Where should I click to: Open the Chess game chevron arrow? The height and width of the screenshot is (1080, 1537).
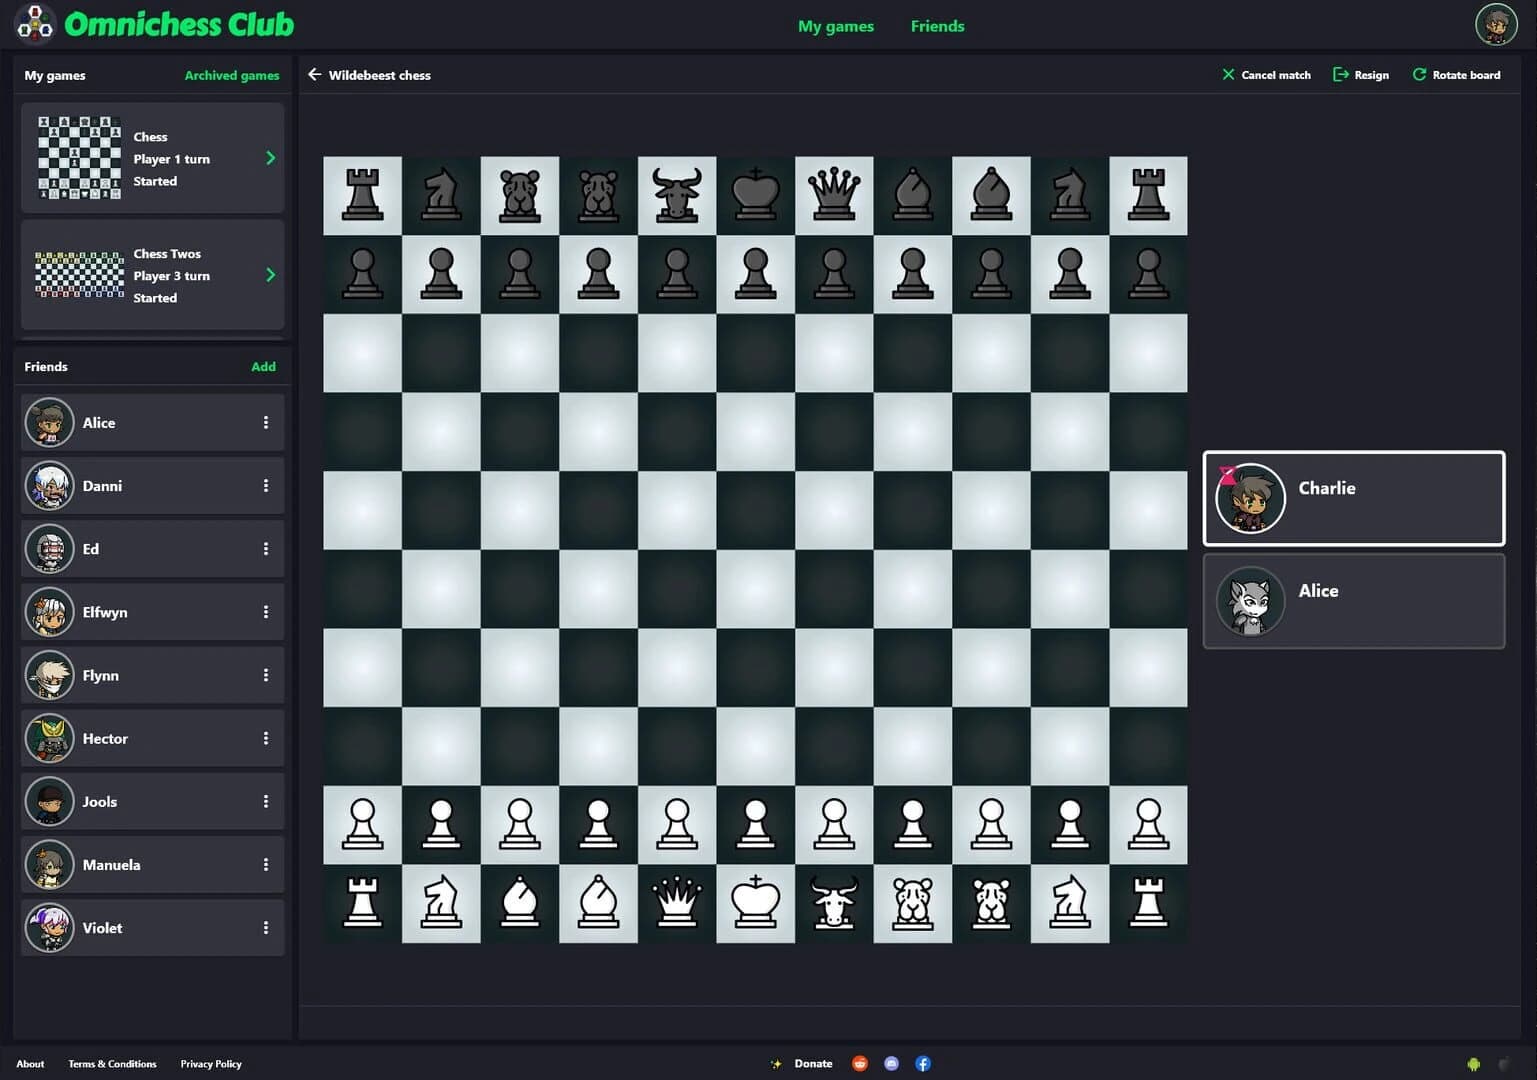270,158
